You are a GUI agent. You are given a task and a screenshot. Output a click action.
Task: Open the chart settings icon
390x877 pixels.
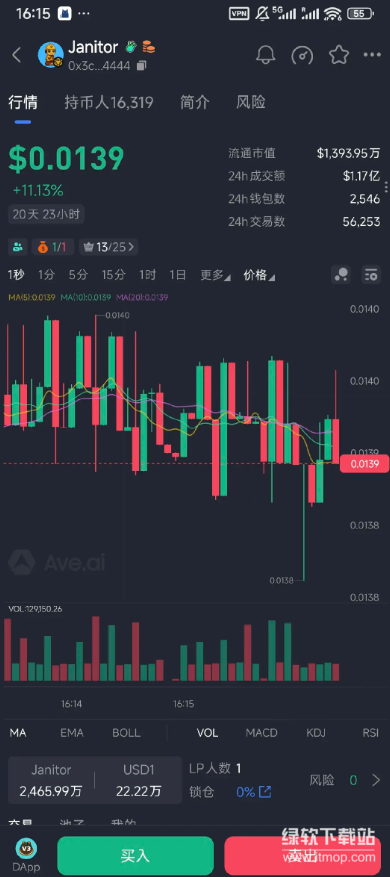370,274
